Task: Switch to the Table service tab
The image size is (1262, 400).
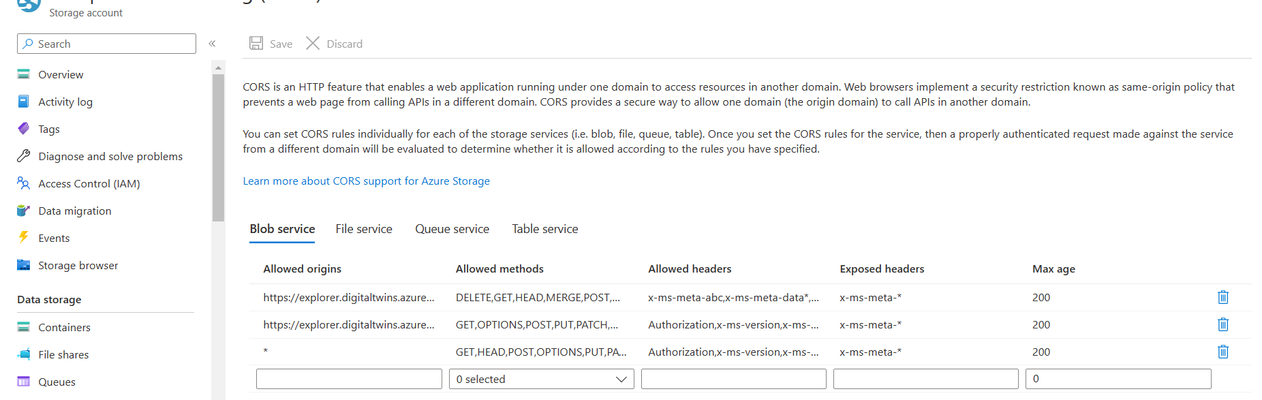Action: pyautogui.click(x=545, y=229)
